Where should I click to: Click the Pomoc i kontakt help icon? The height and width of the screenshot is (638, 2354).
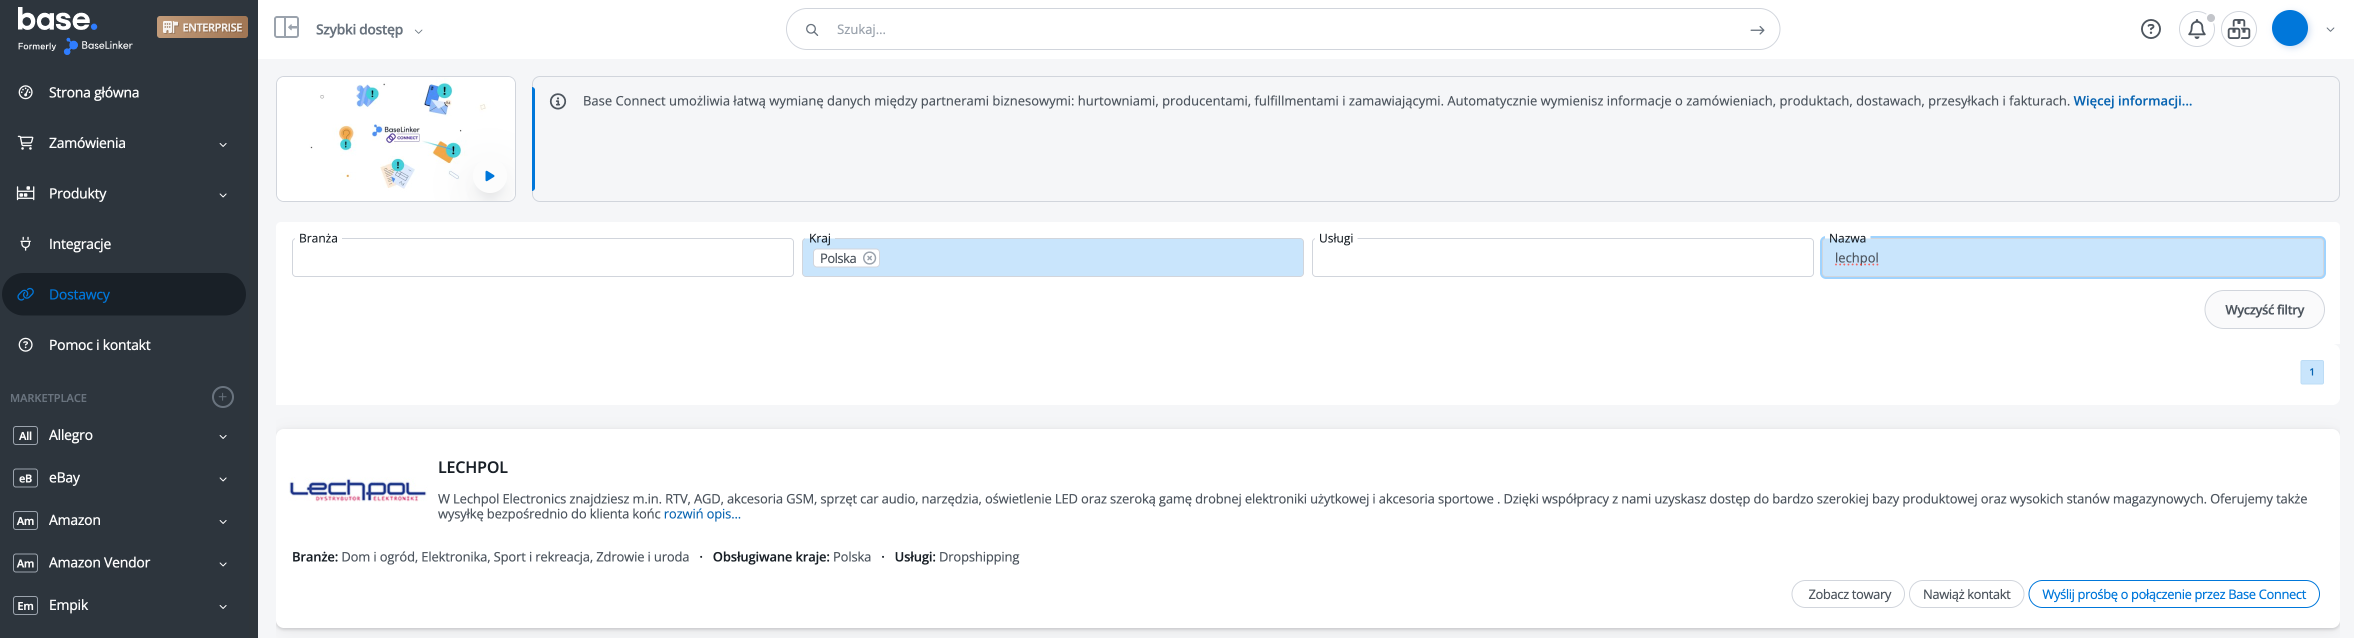[26, 345]
